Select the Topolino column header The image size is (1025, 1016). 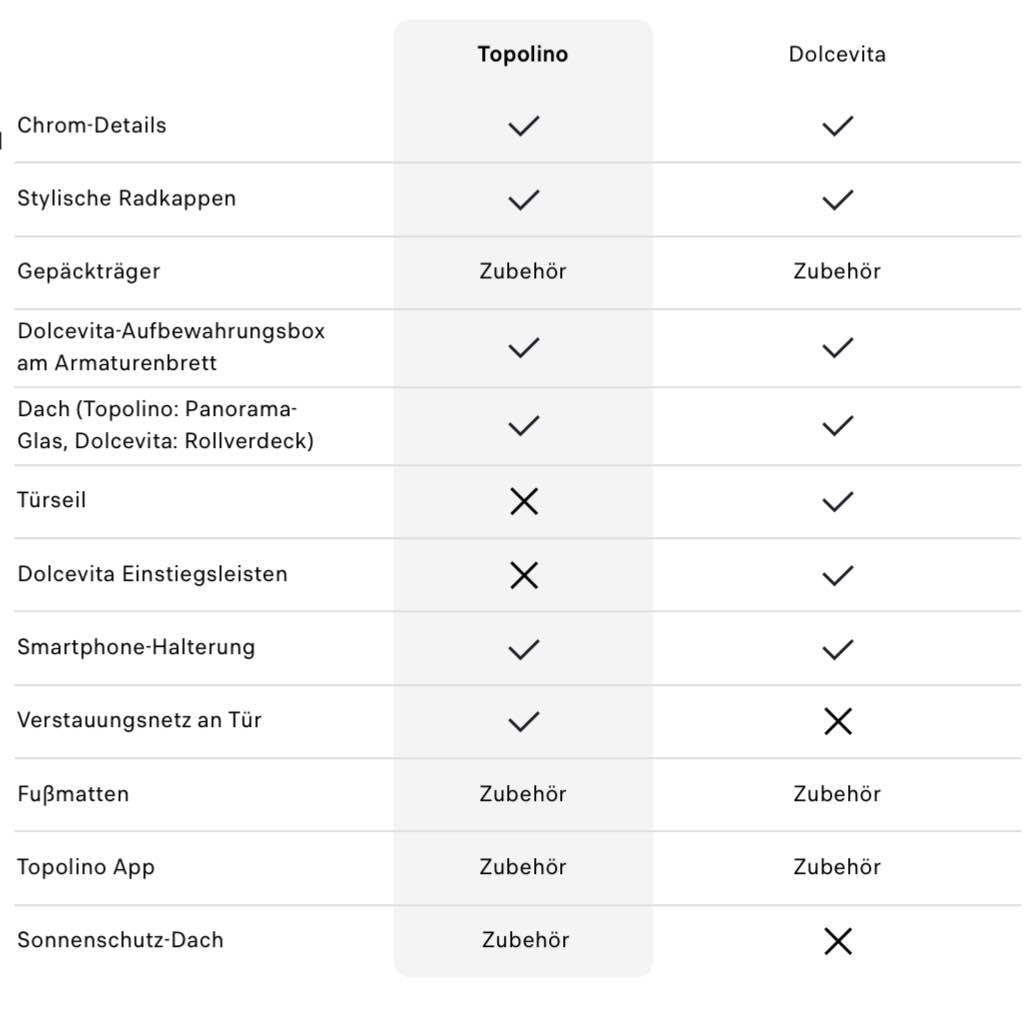pos(522,54)
